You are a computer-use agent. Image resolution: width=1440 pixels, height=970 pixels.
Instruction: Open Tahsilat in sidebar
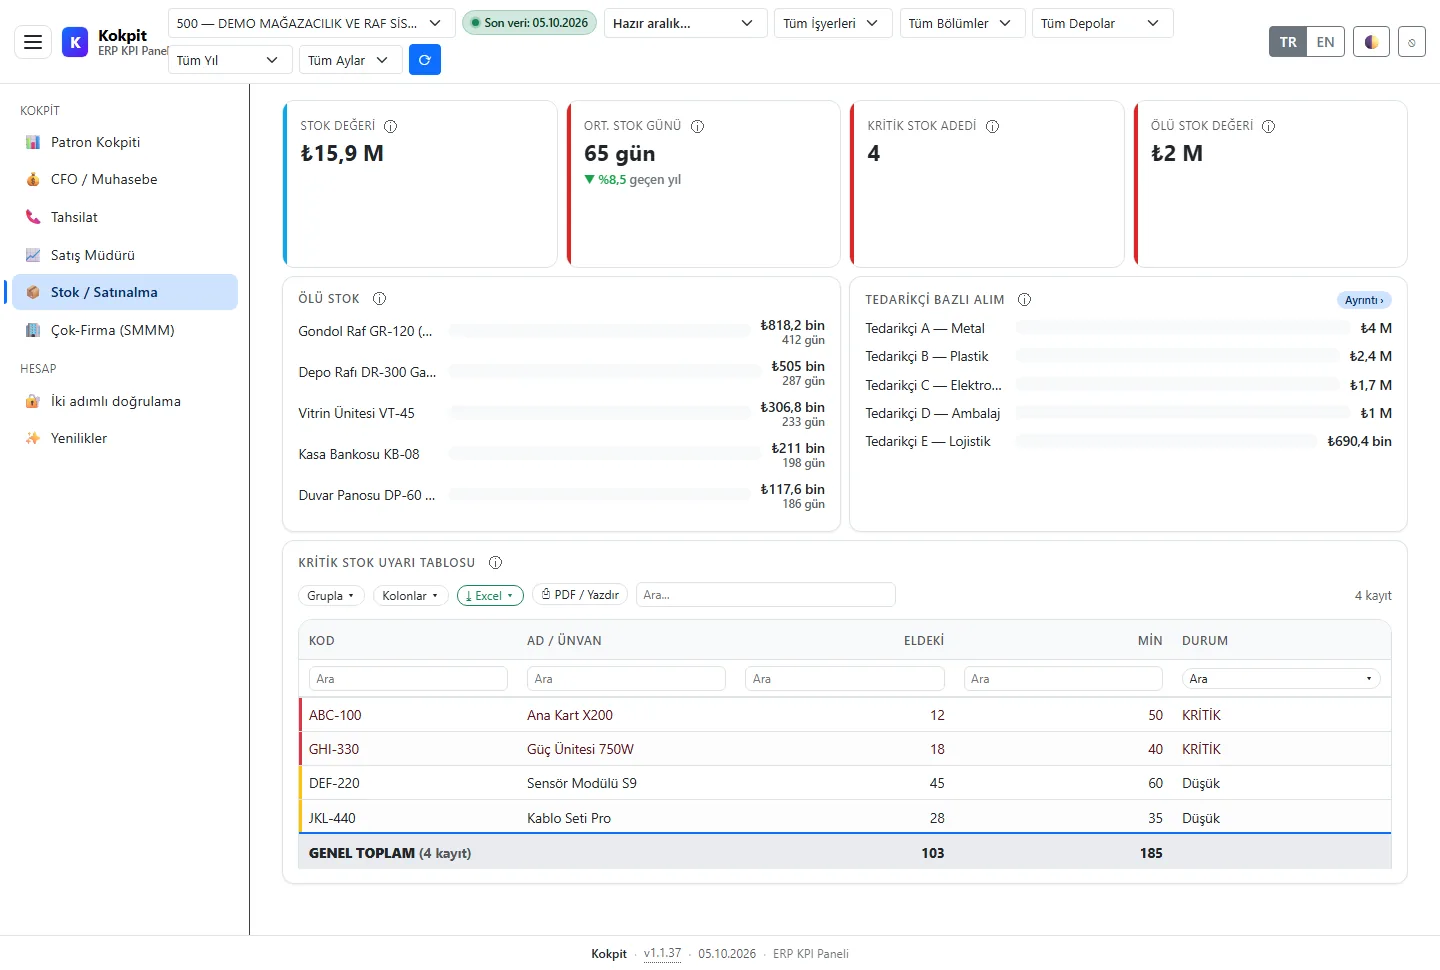(125, 217)
